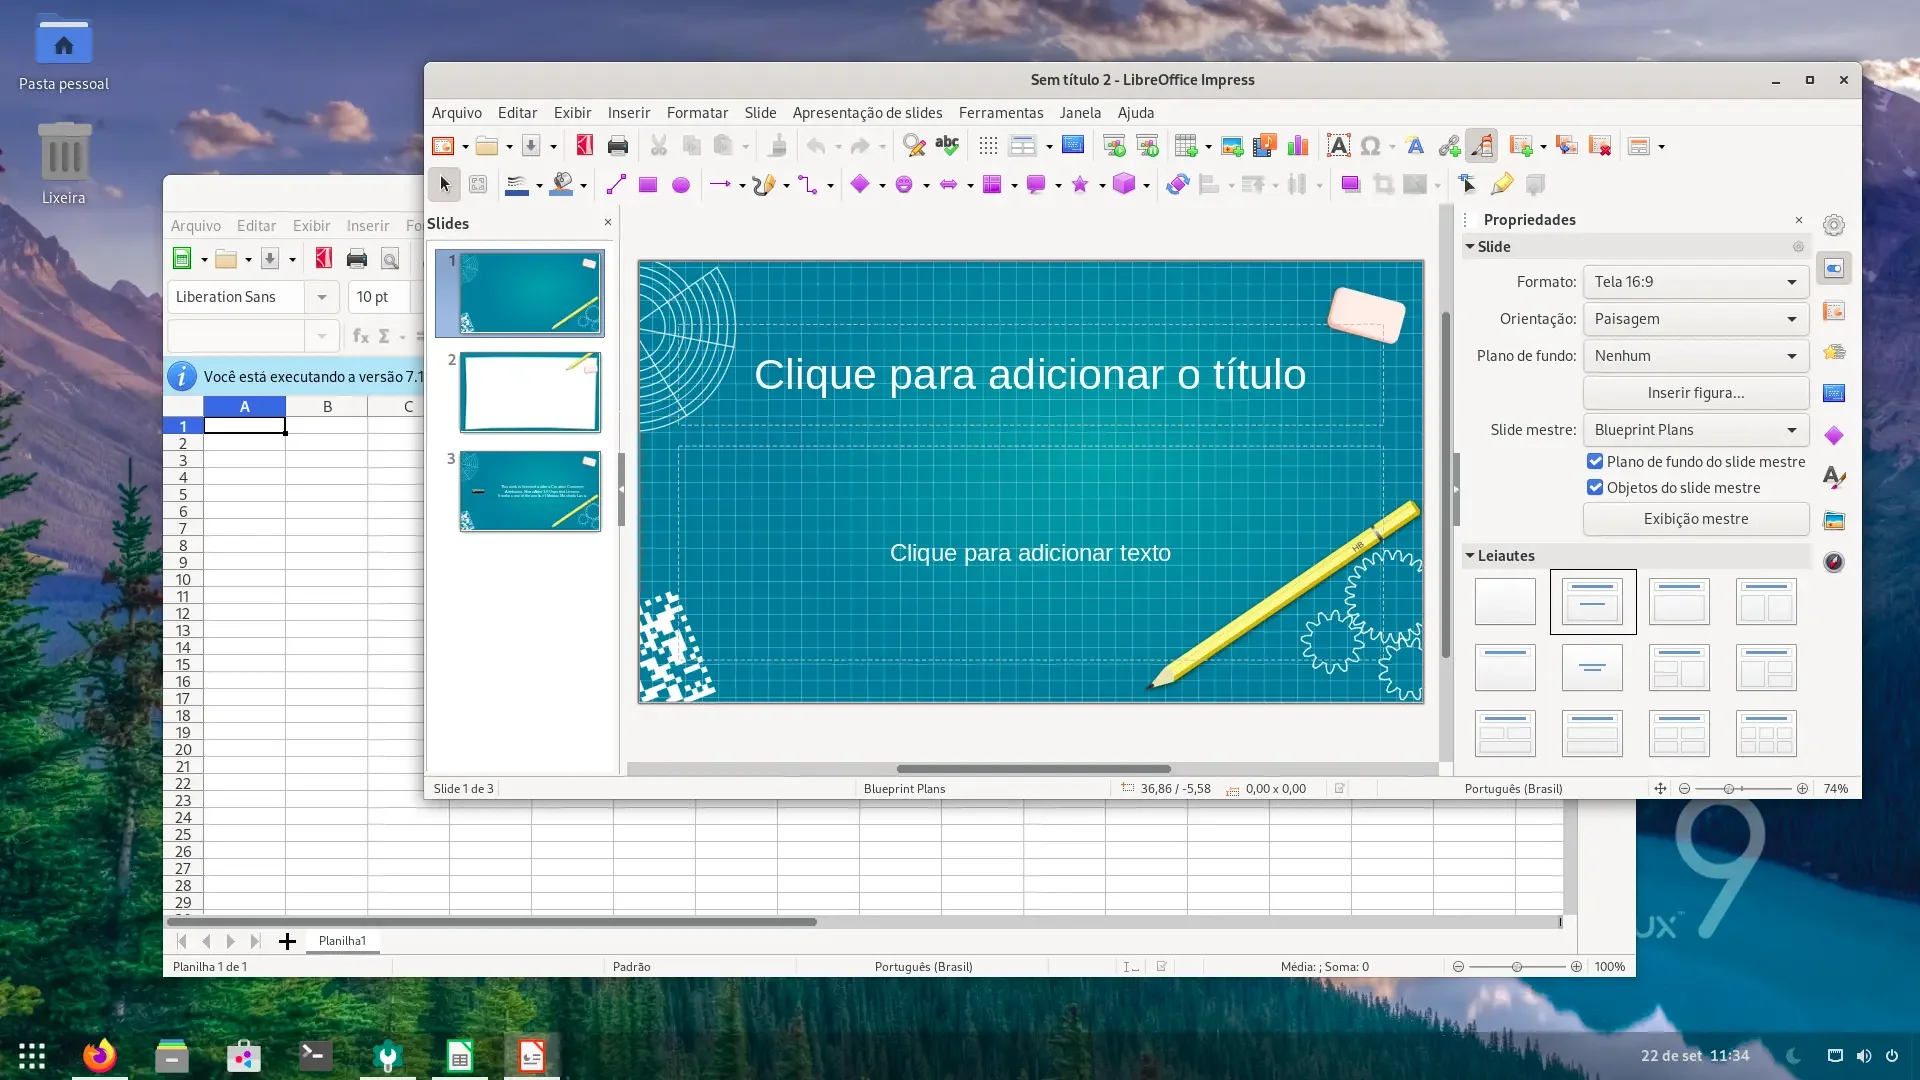Uncheck Plano de fundo do slide mestre

tap(1595, 461)
